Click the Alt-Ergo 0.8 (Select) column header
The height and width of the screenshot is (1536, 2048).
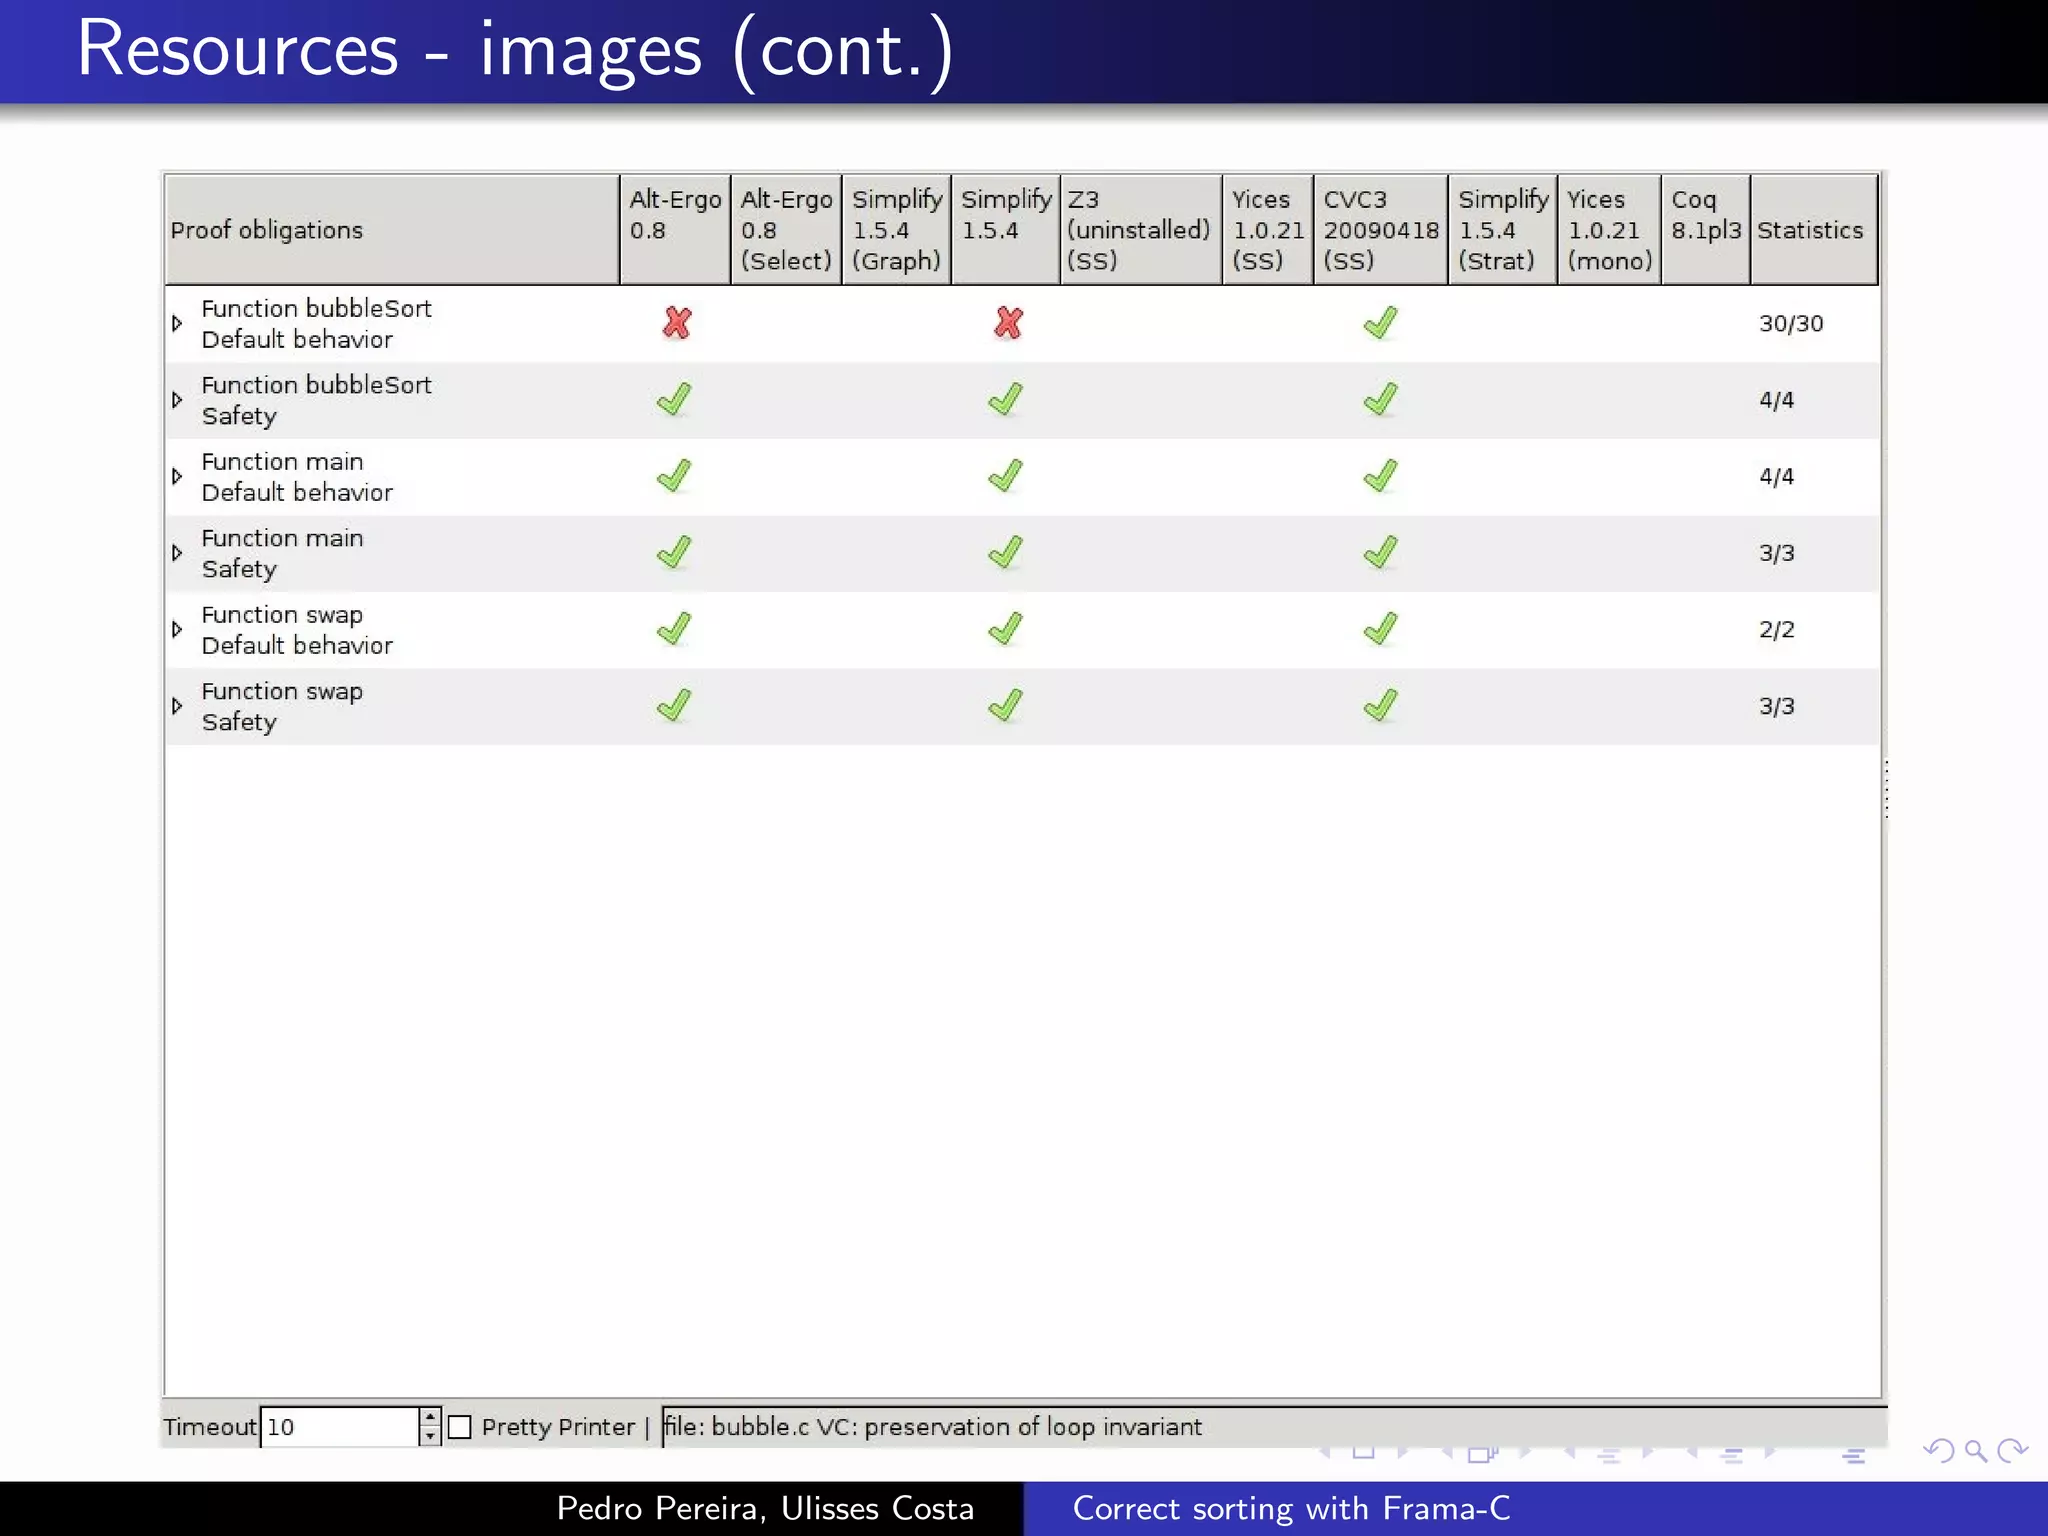click(786, 230)
